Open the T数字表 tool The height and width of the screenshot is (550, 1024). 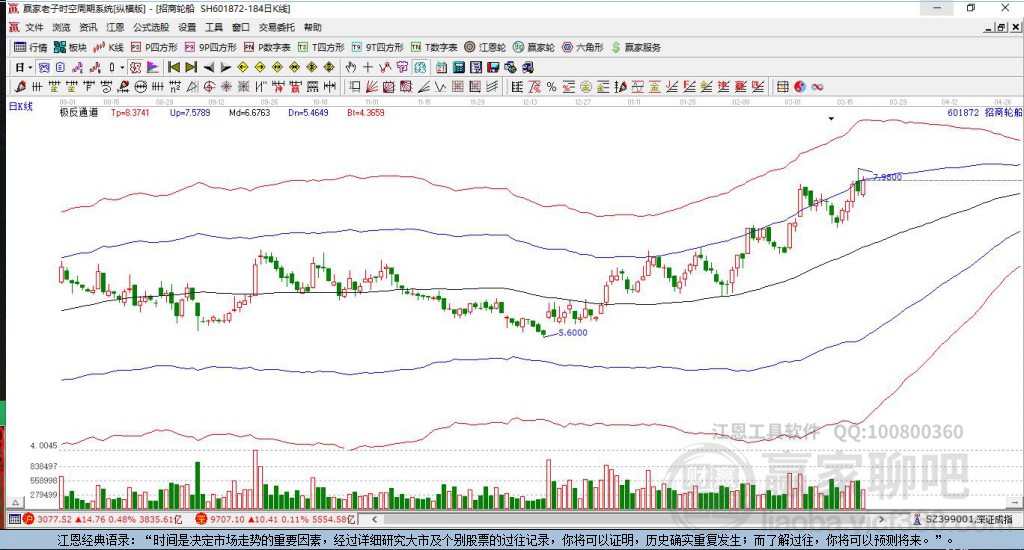click(434, 47)
